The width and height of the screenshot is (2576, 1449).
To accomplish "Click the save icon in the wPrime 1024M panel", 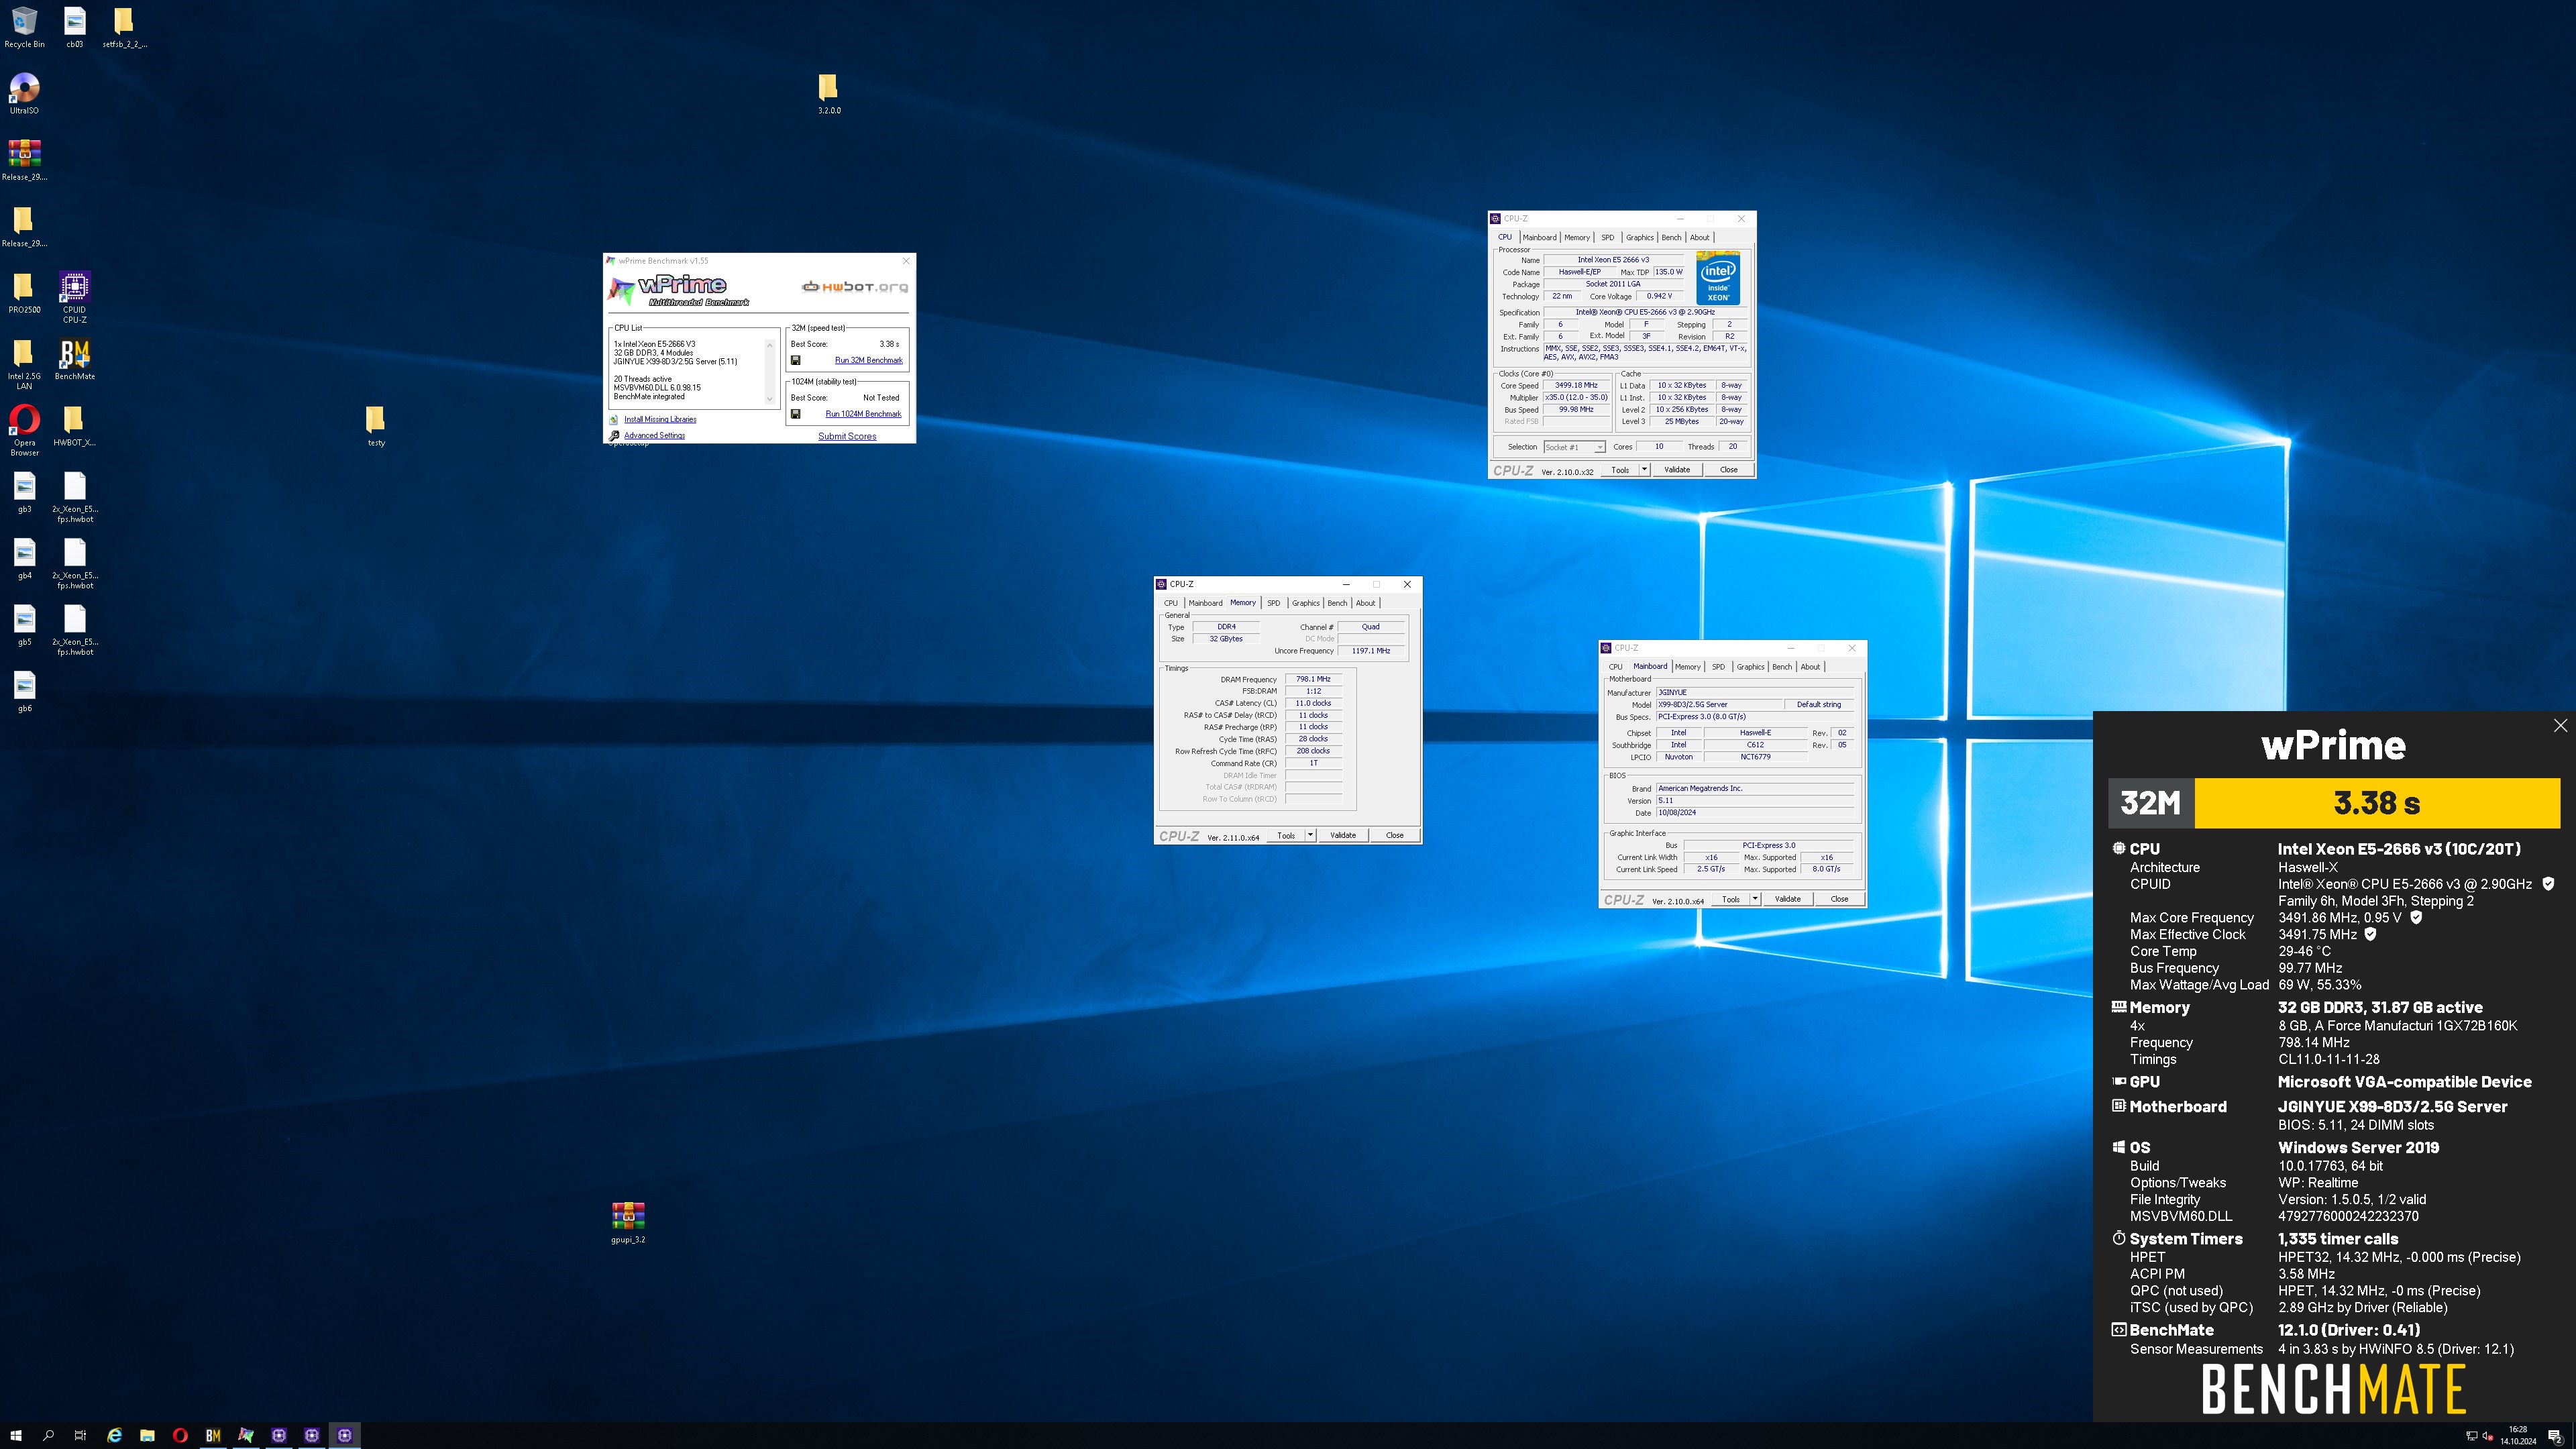I will pyautogui.click(x=796, y=414).
